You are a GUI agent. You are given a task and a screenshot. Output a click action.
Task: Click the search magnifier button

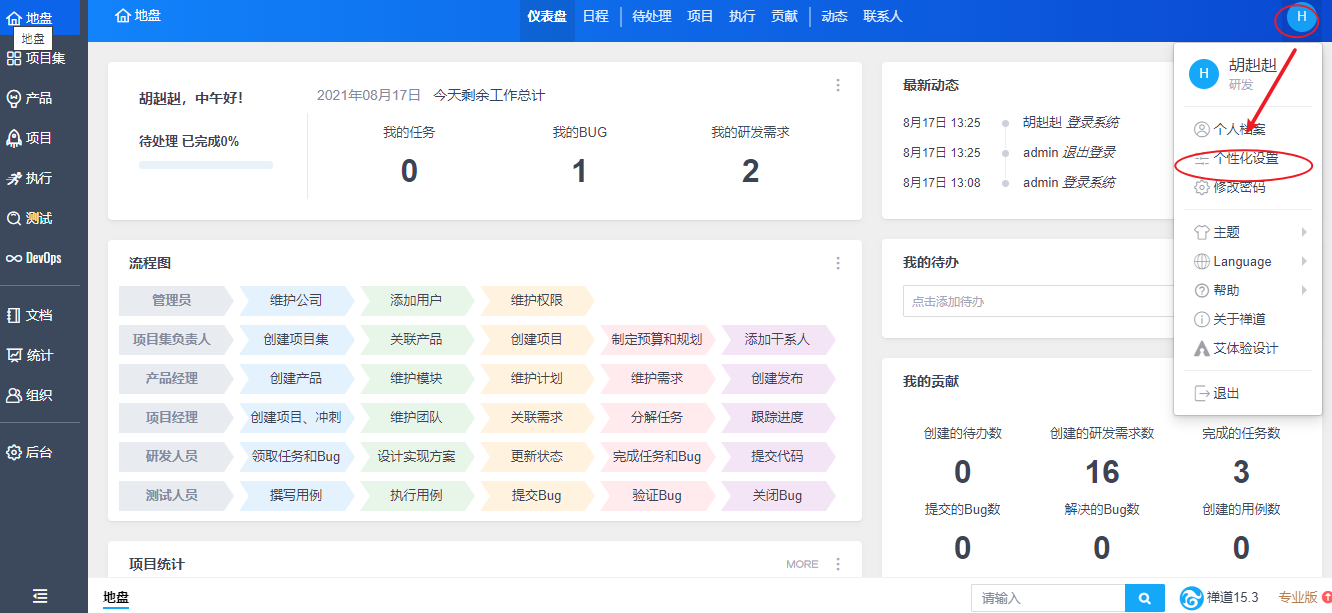pos(1144,598)
